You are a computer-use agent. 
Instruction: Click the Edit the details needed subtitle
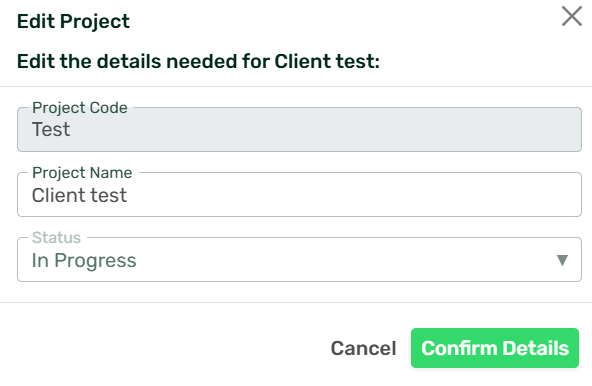tap(198, 61)
